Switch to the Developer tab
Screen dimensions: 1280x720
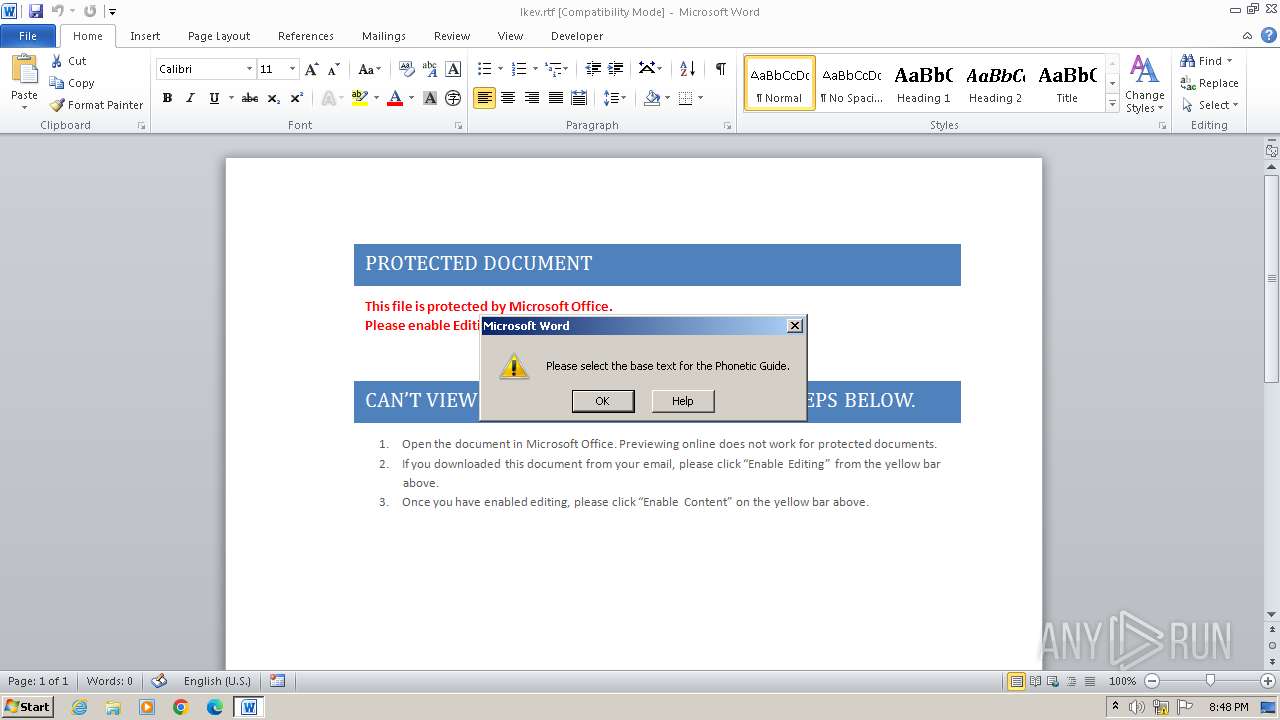[577, 36]
